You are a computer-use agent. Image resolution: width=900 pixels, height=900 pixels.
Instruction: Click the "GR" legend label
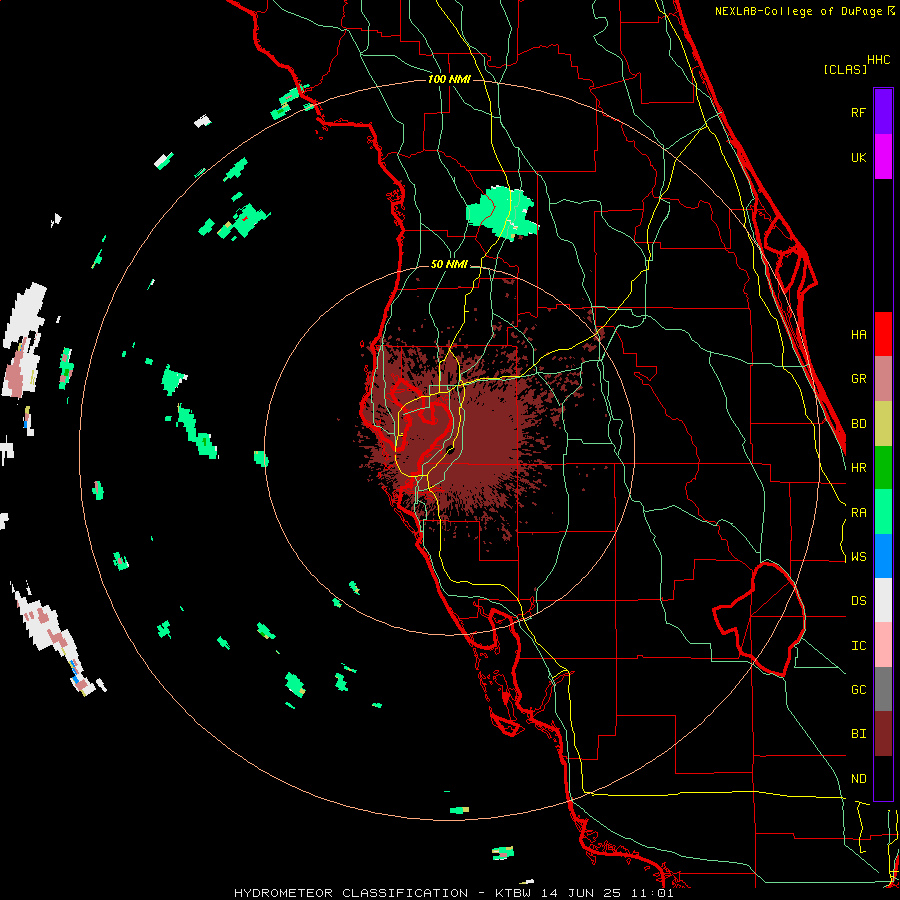858,379
